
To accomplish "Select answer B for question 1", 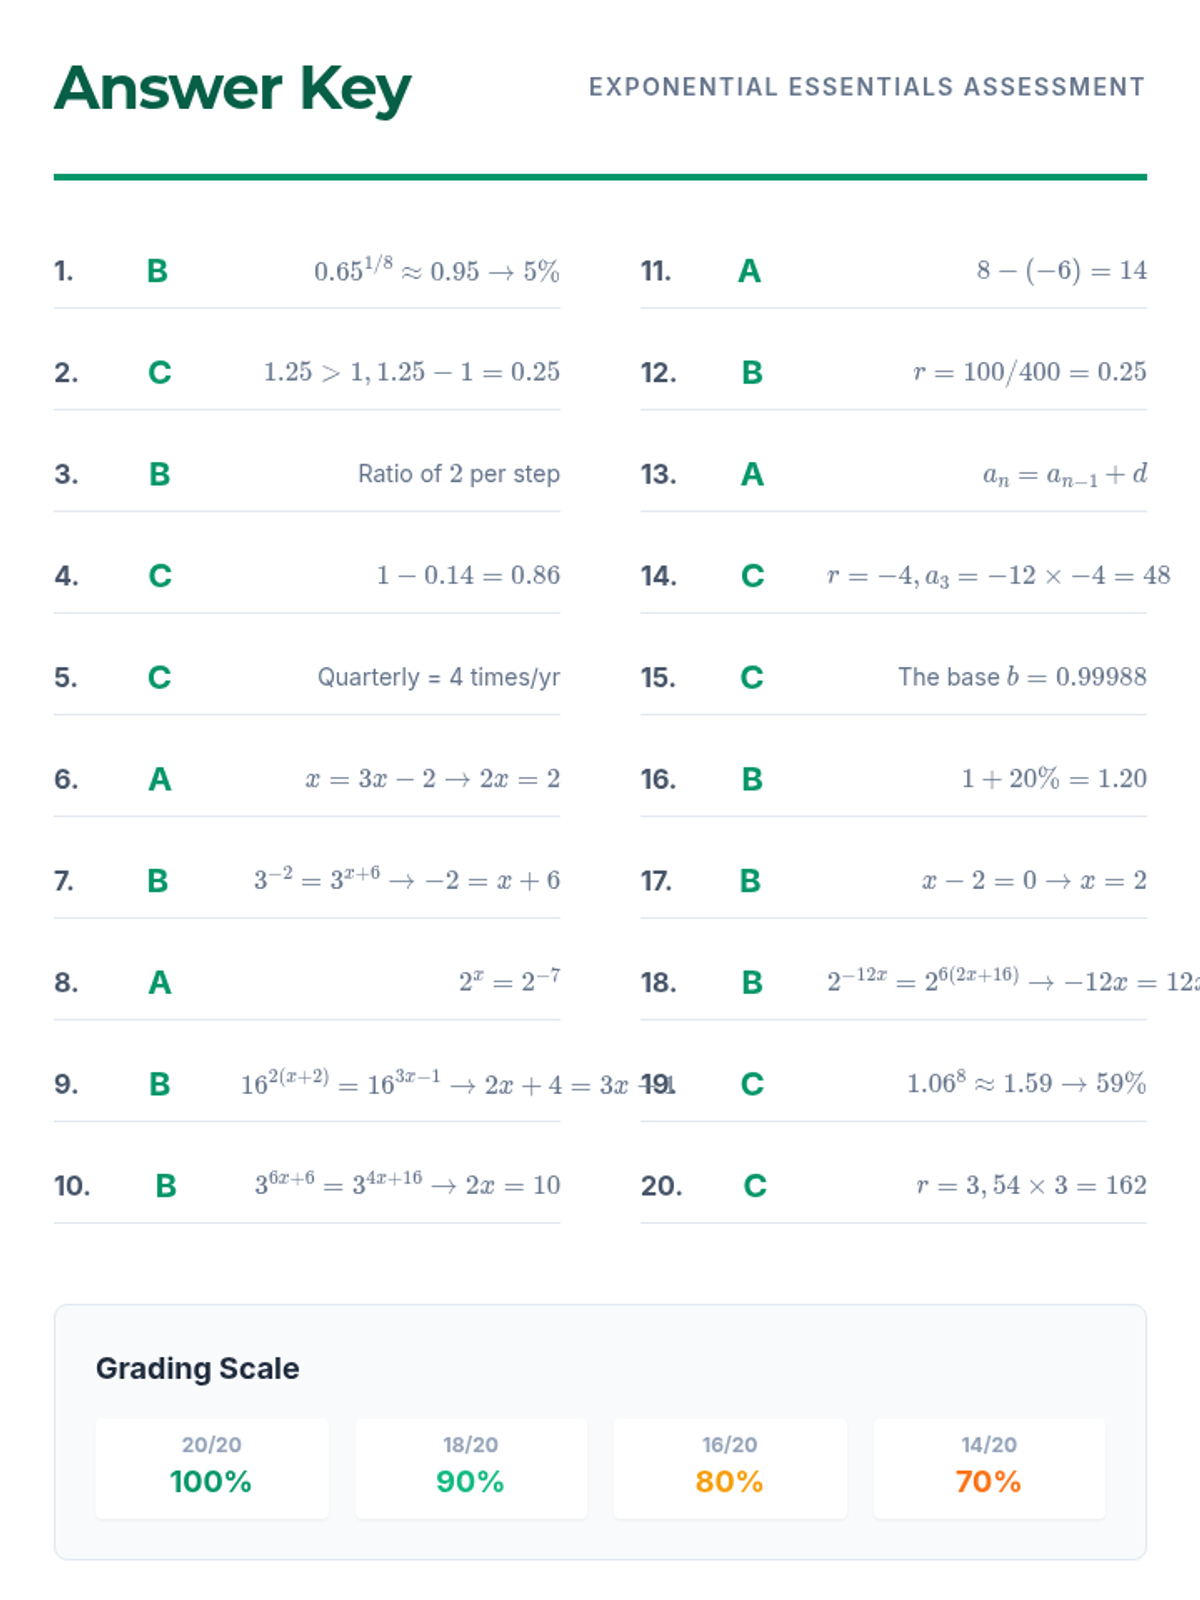I will pos(157,271).
